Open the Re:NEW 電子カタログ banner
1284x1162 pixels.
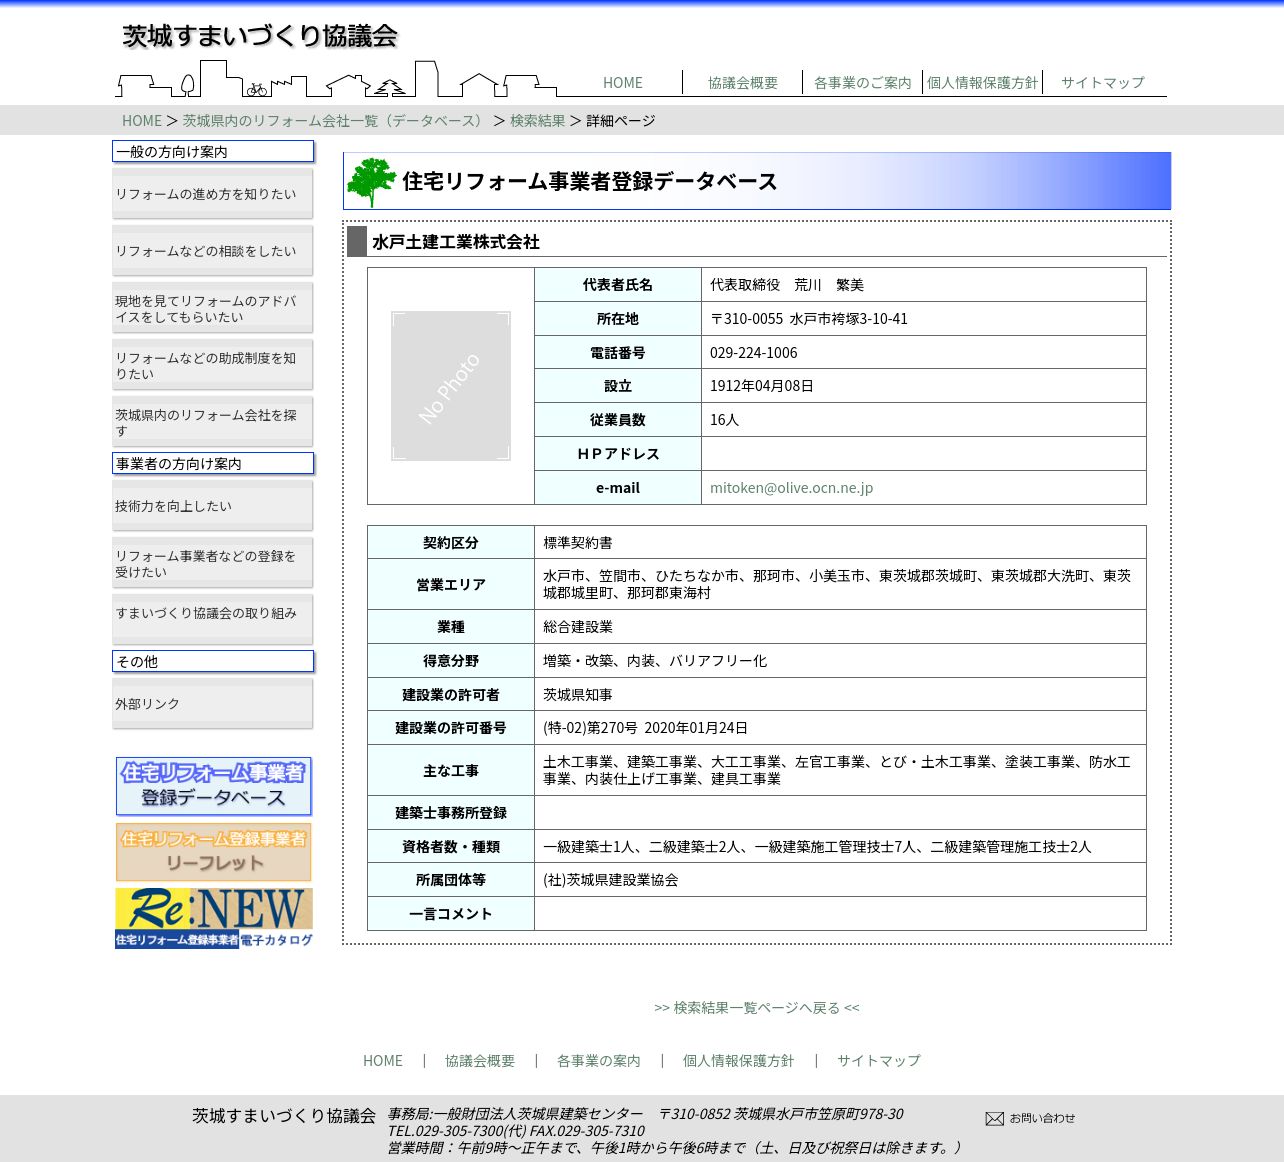pos(214,918)
